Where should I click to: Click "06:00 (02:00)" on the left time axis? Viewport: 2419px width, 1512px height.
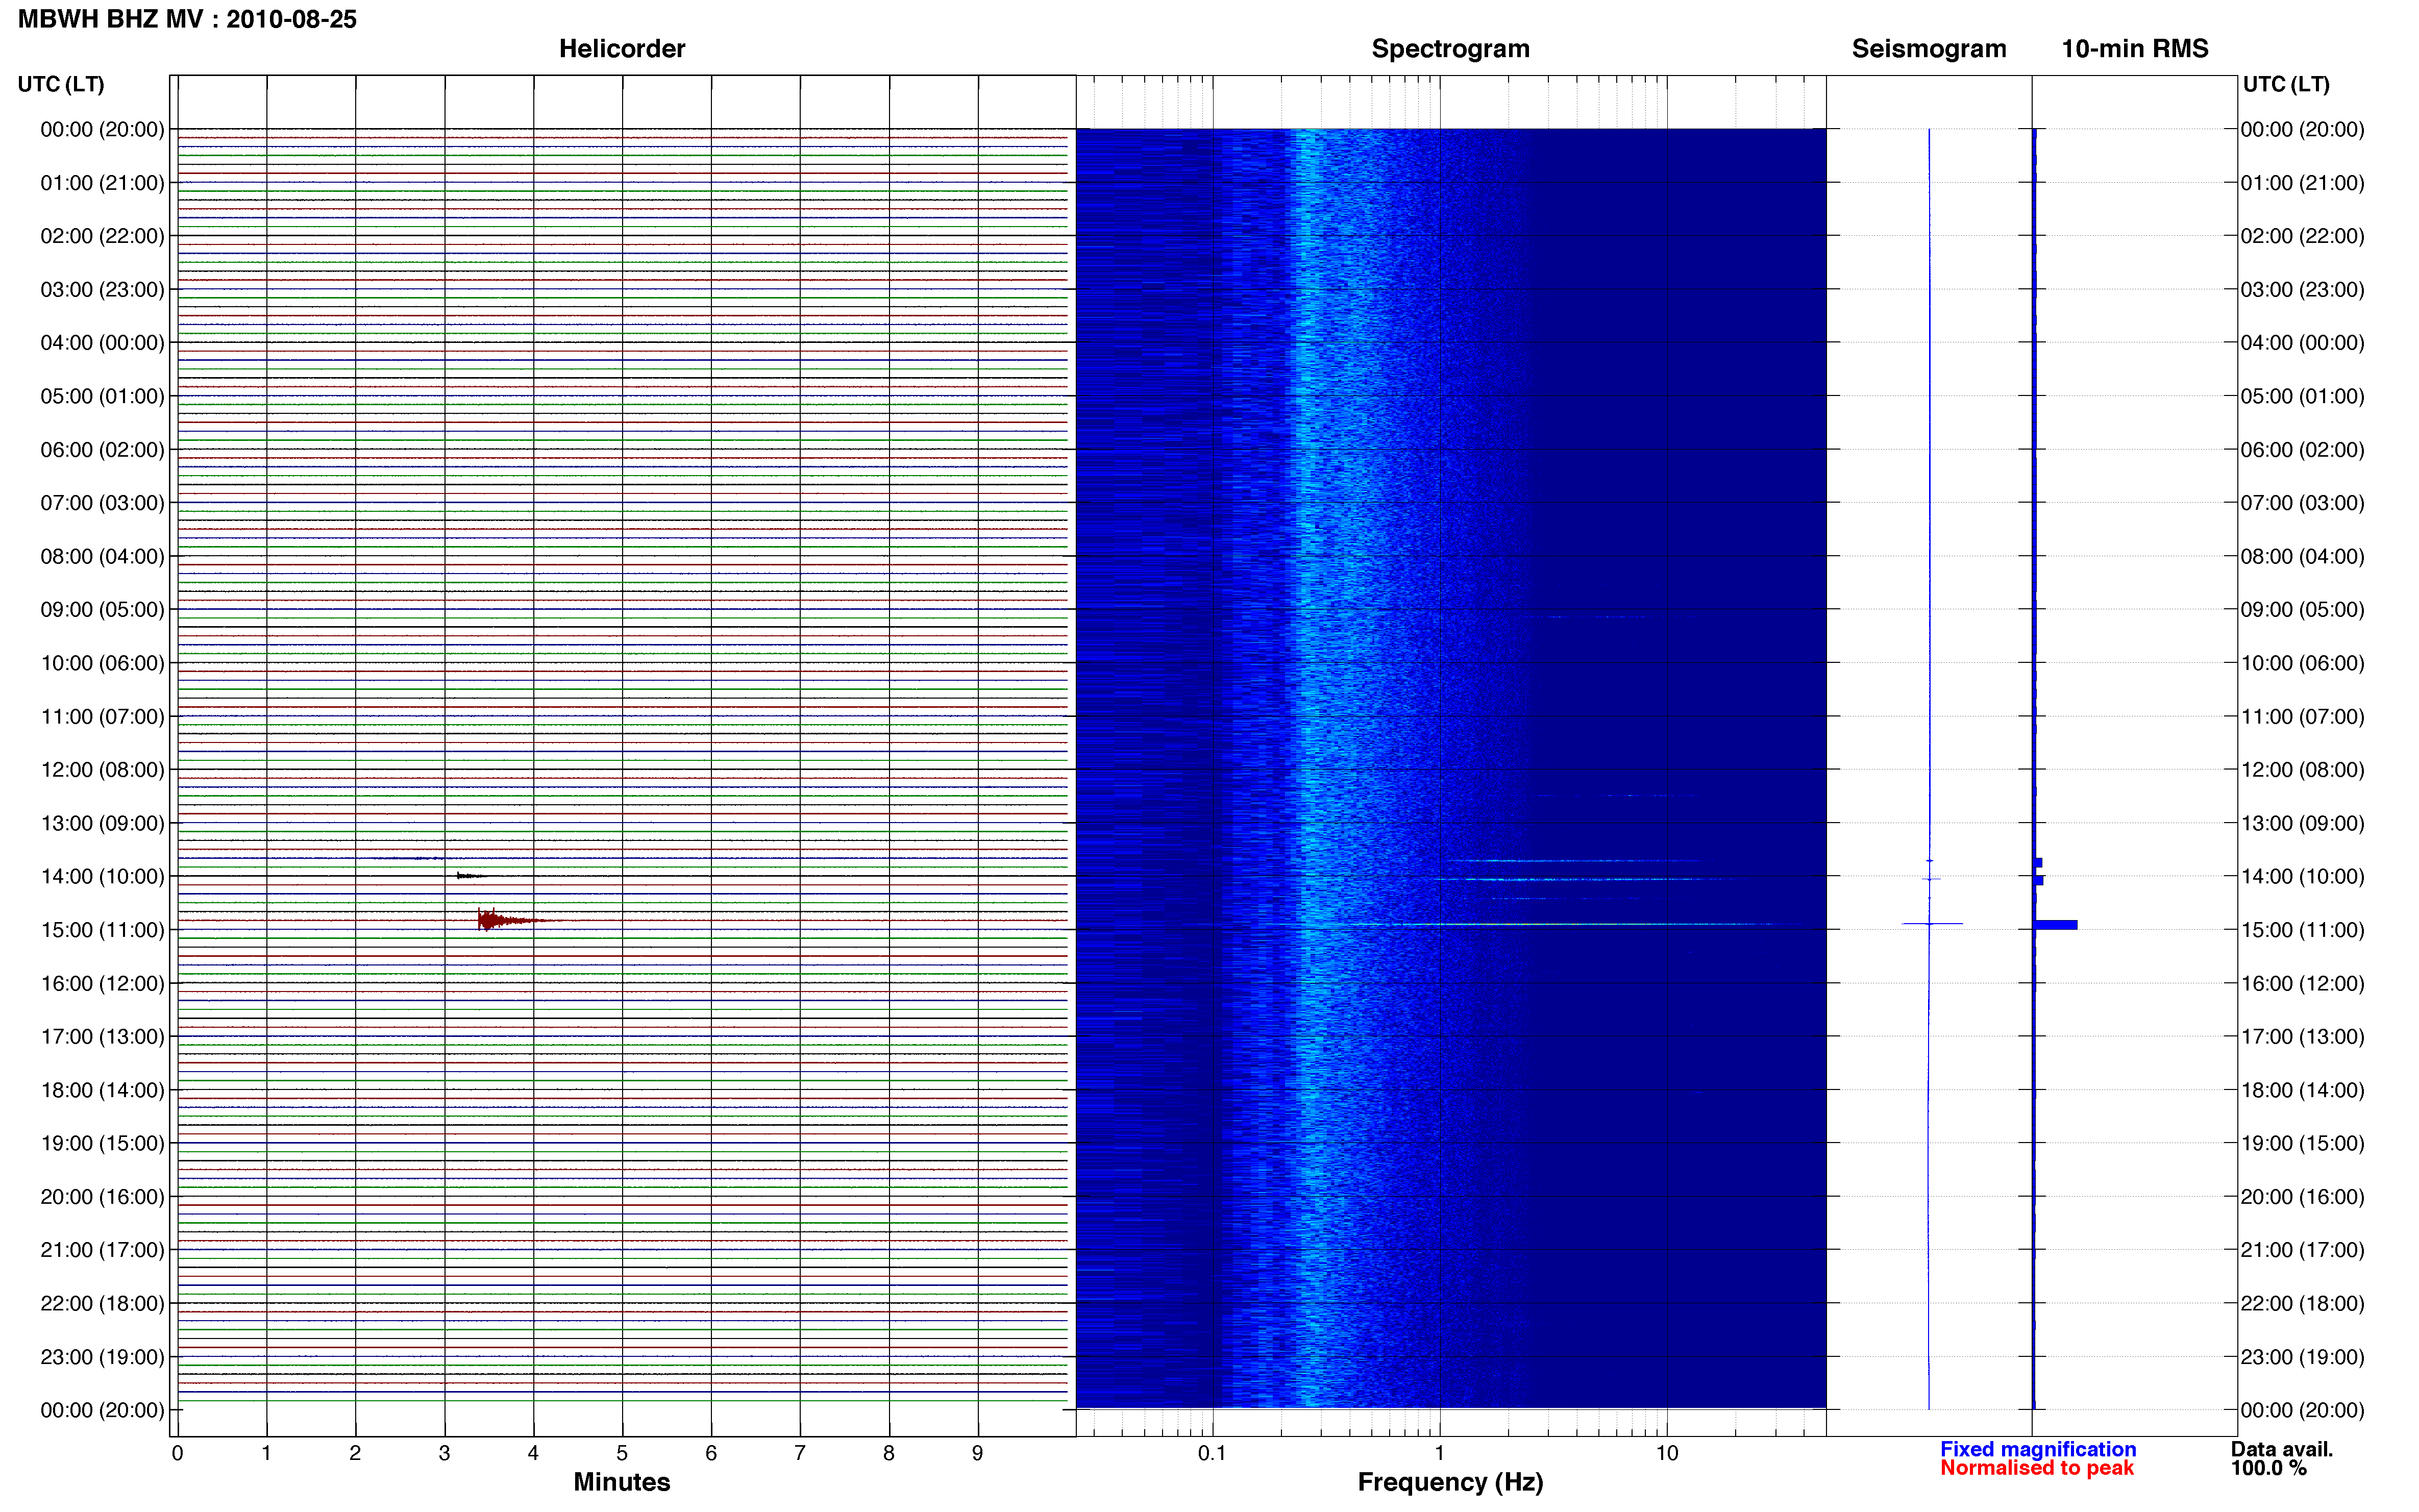[x=102, y=450]
